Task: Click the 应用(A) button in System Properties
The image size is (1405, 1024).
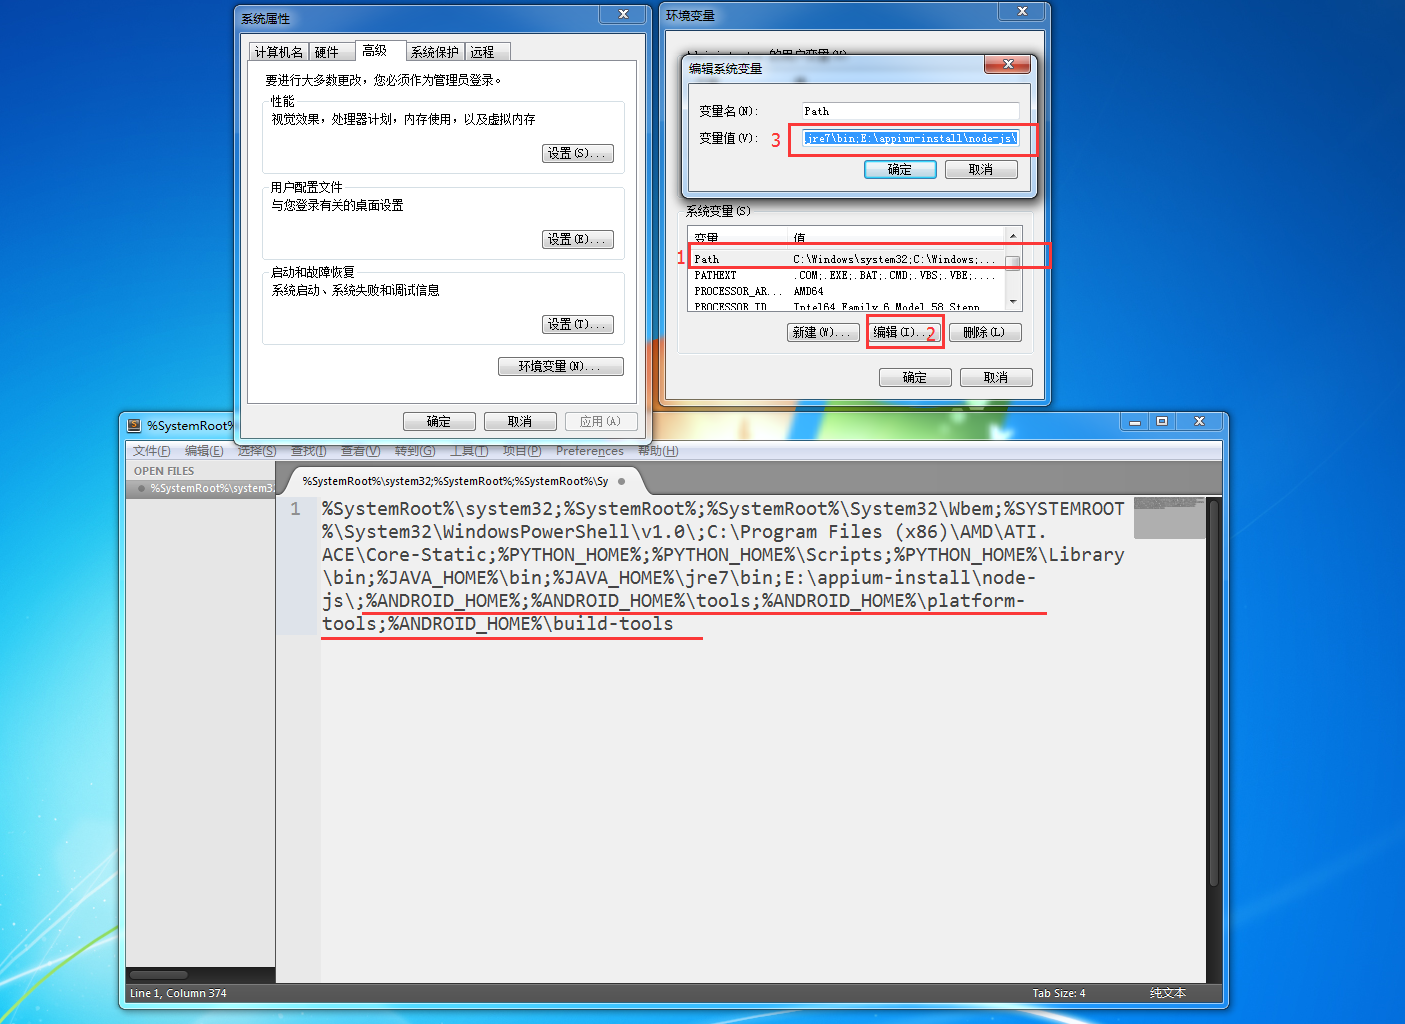Action: pos(601,421)
